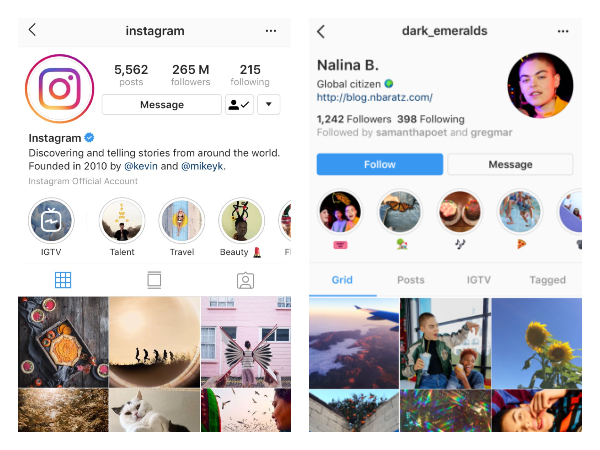Open the sunflower photo post

[537, 343]
